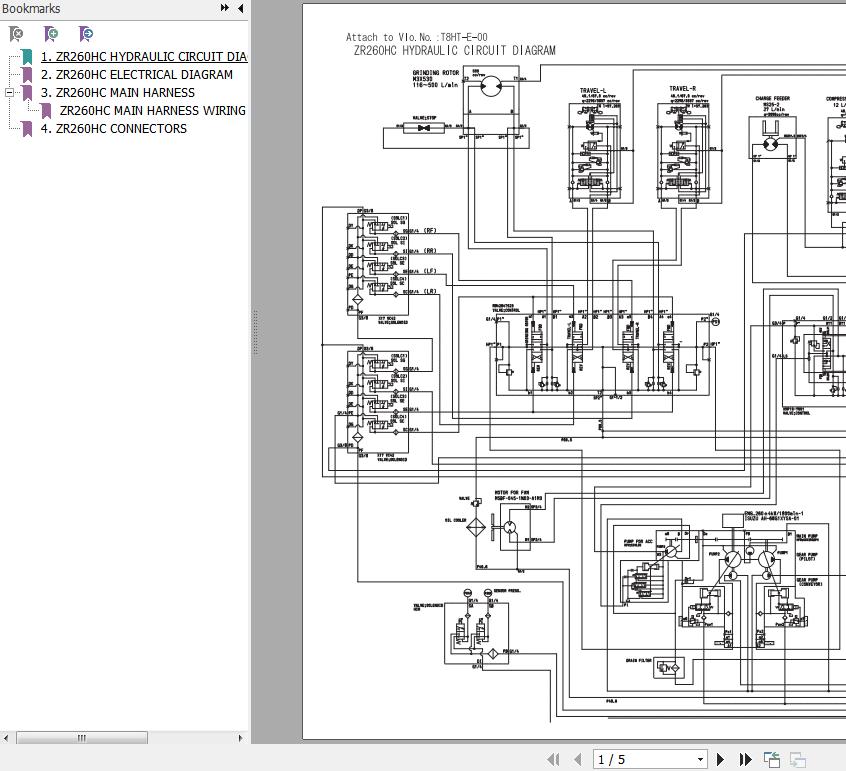Click the diagram title ZR260HC HYDRAULIC CIRCUIT DIAGRAM
Screen dimensions: 846x771
tap(454, 51)
